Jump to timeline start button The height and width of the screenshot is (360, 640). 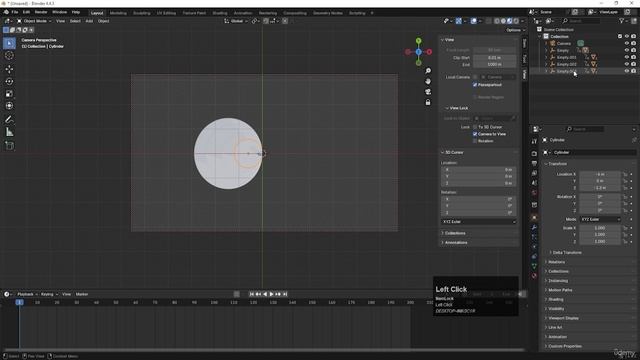[x=251, y=294]
